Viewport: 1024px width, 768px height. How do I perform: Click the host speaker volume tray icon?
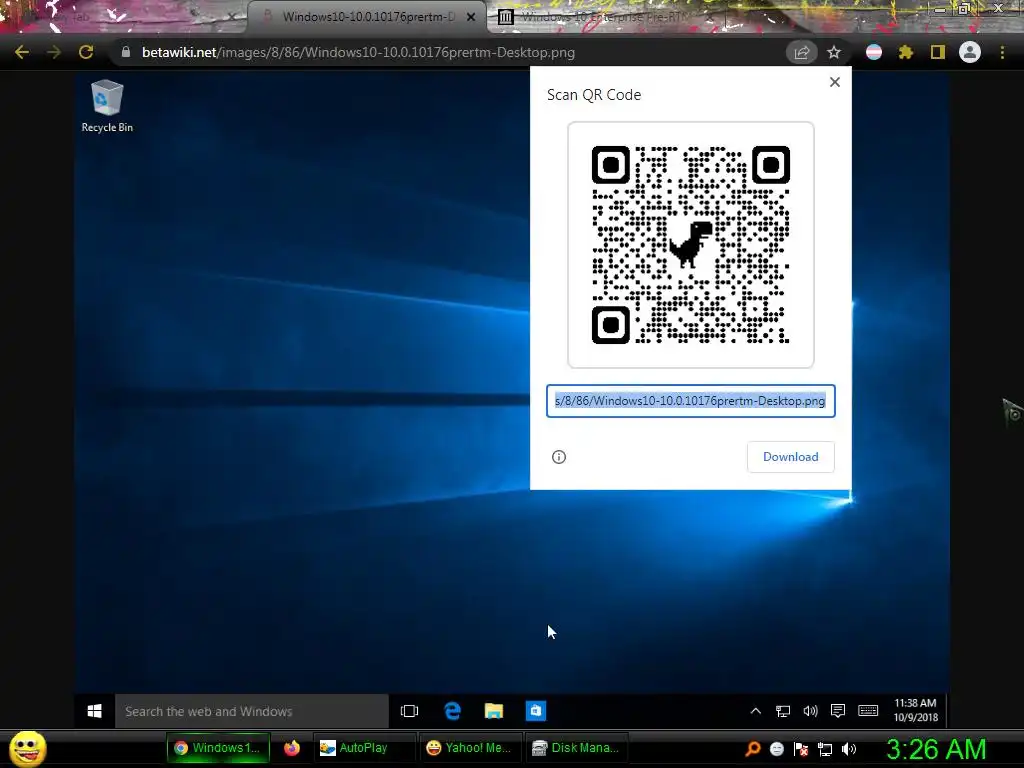pyautogui.click(x=849, y=749)
